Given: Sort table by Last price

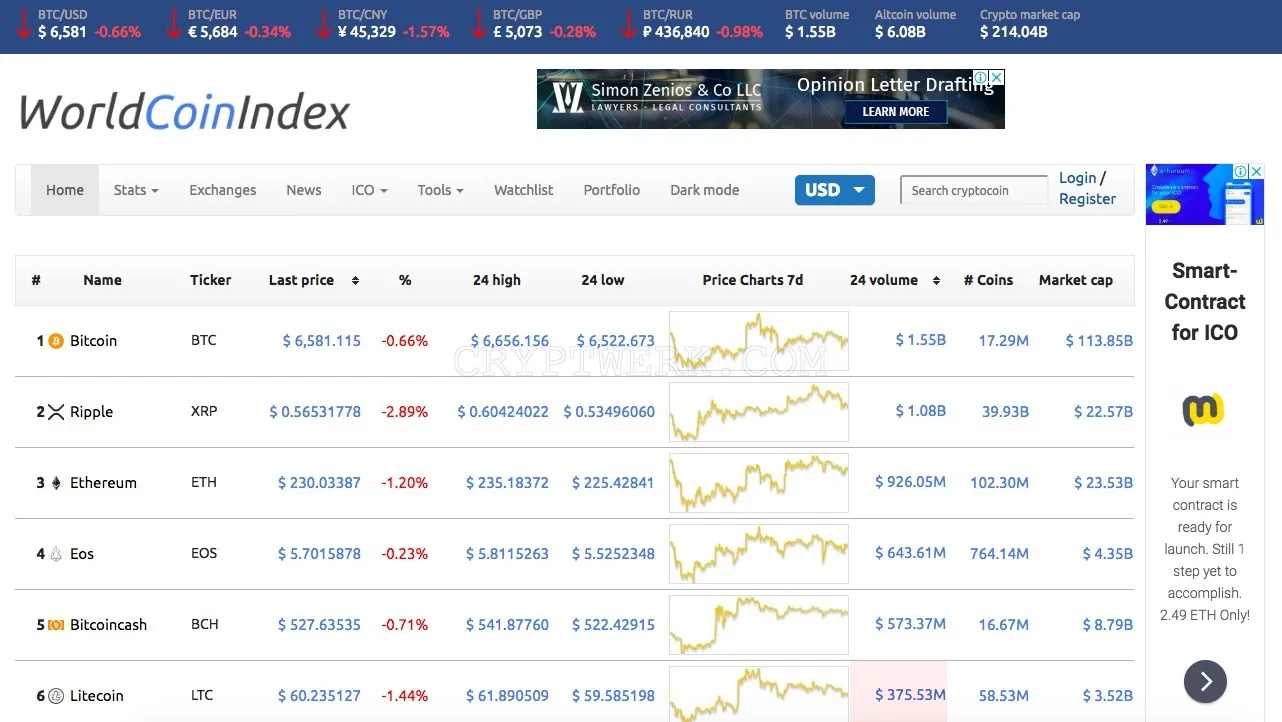Looking at the screenshot, I should (x=313, y=281).
